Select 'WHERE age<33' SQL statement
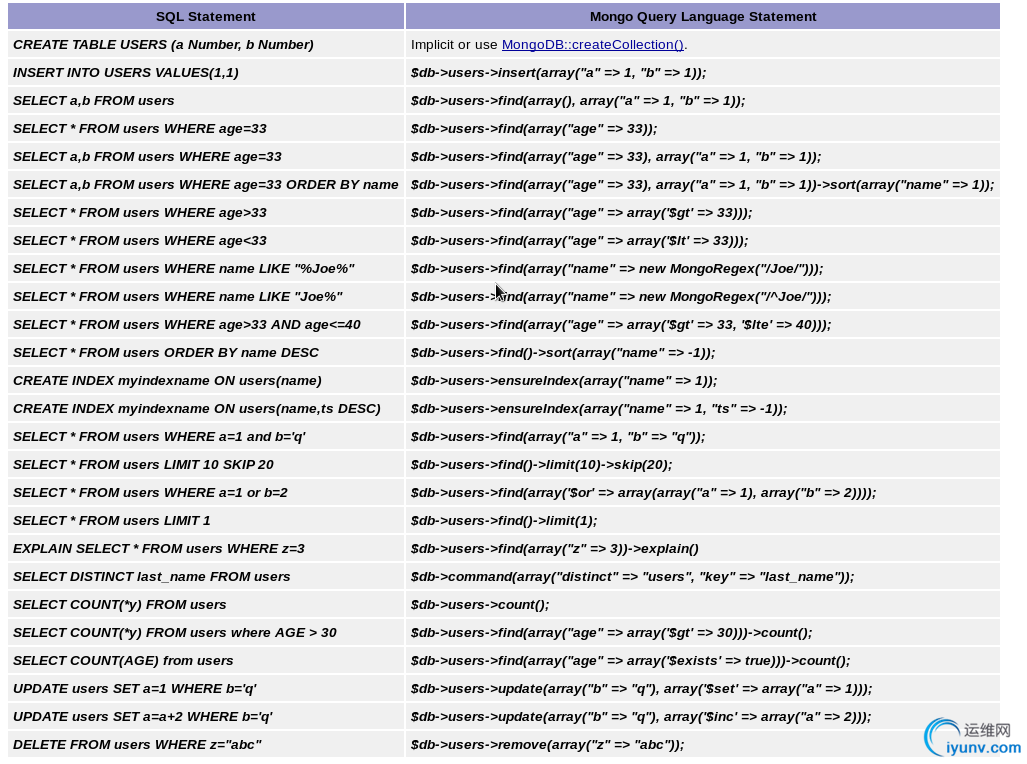The height and width of the screenshot is (764, 1027). point(206,240)
